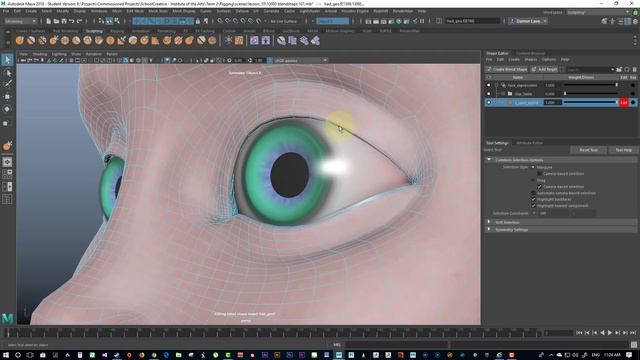
Task: Open the Modeling menu set dropdown
Action: click(x=20, y=21)
